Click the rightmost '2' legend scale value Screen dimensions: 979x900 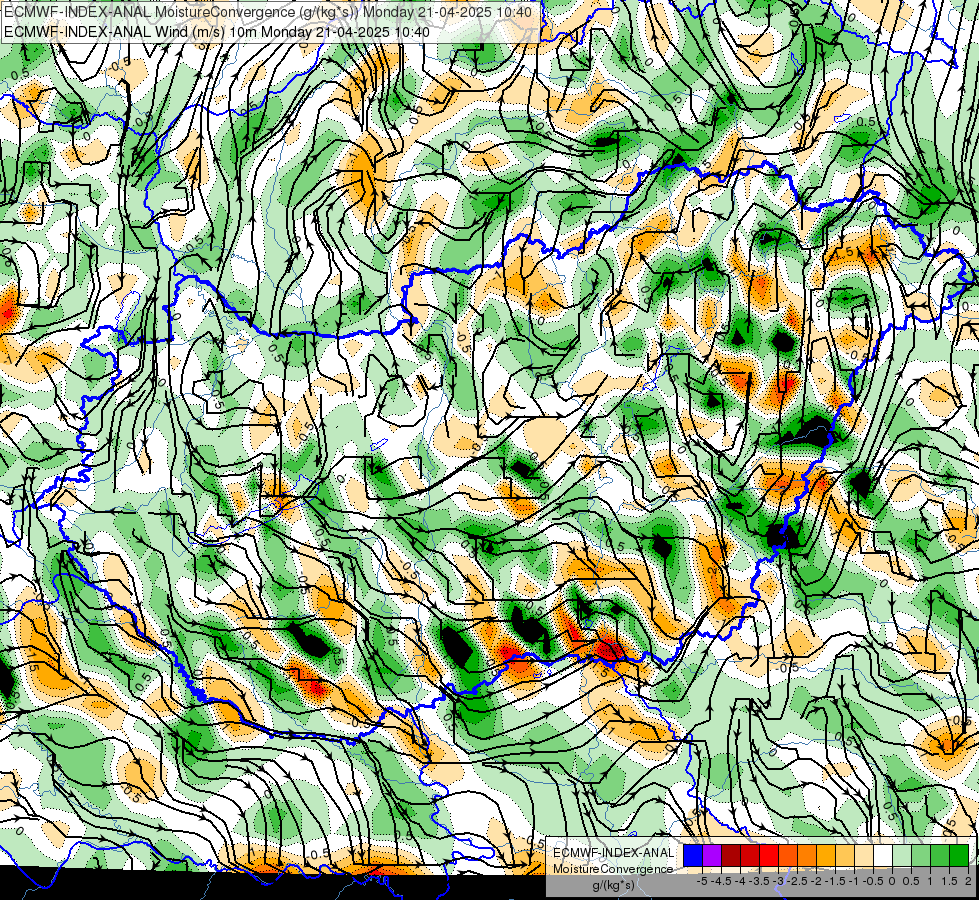point(968,881)
